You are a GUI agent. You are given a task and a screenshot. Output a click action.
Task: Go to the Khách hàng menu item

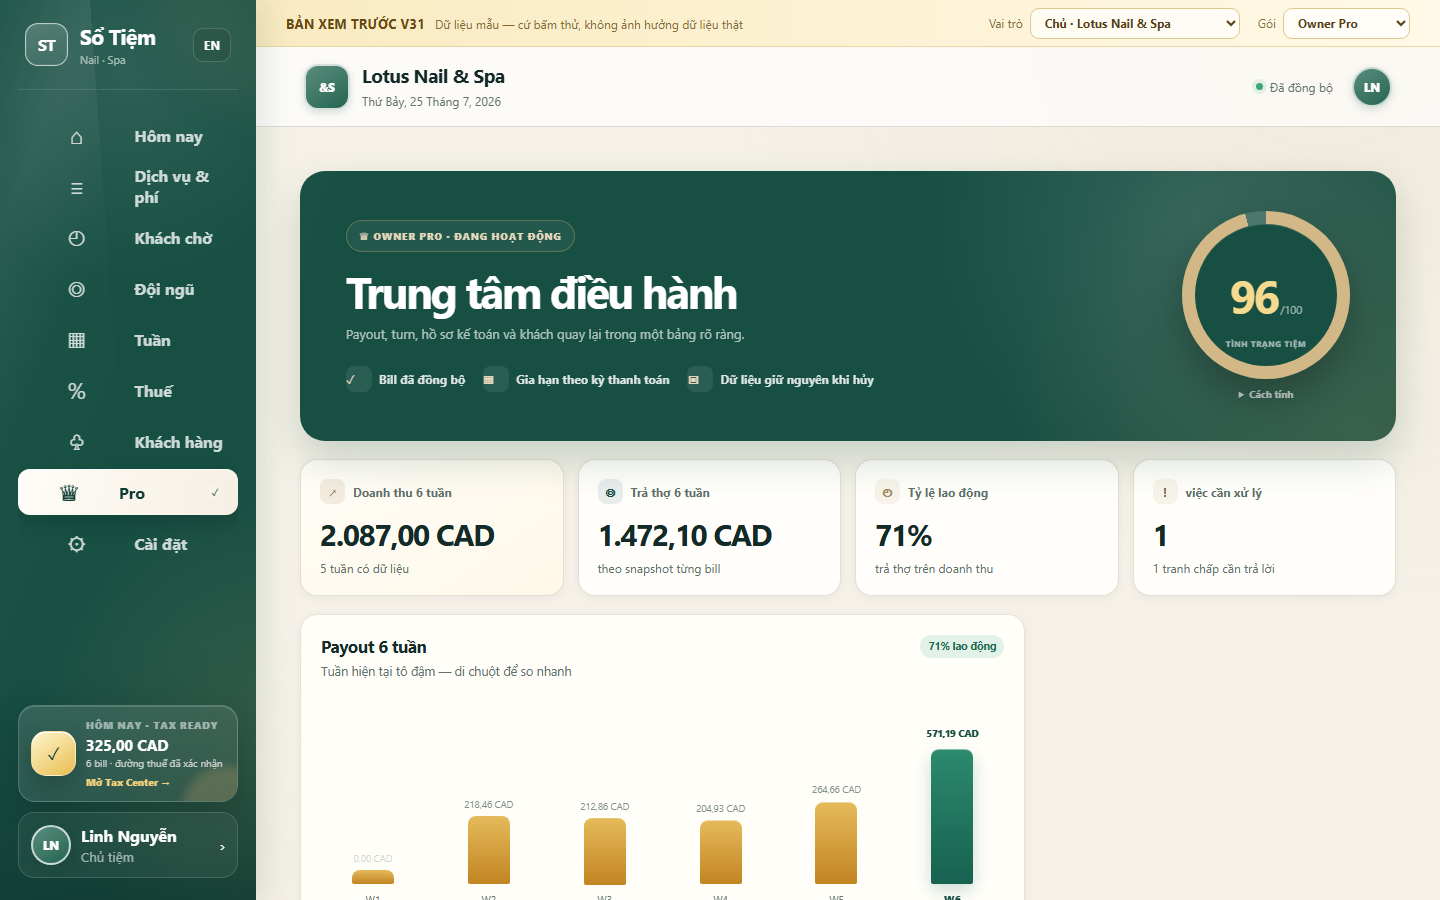coord(128,443)
